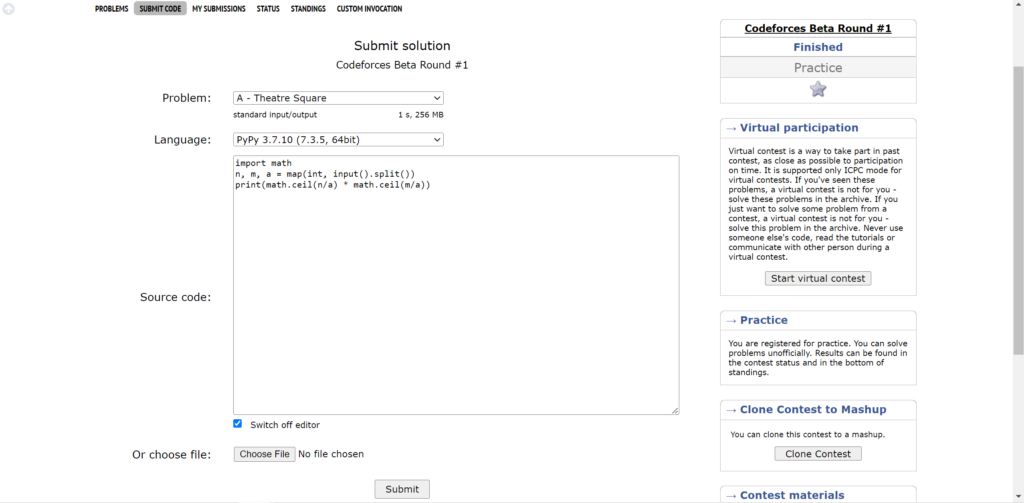Click the Clone Contest button

click(x=818, y=454)
